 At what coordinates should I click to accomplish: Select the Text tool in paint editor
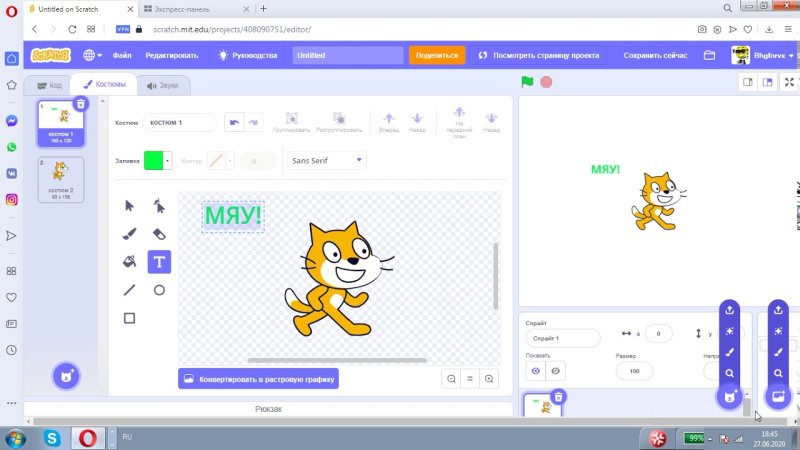point(159,262)
